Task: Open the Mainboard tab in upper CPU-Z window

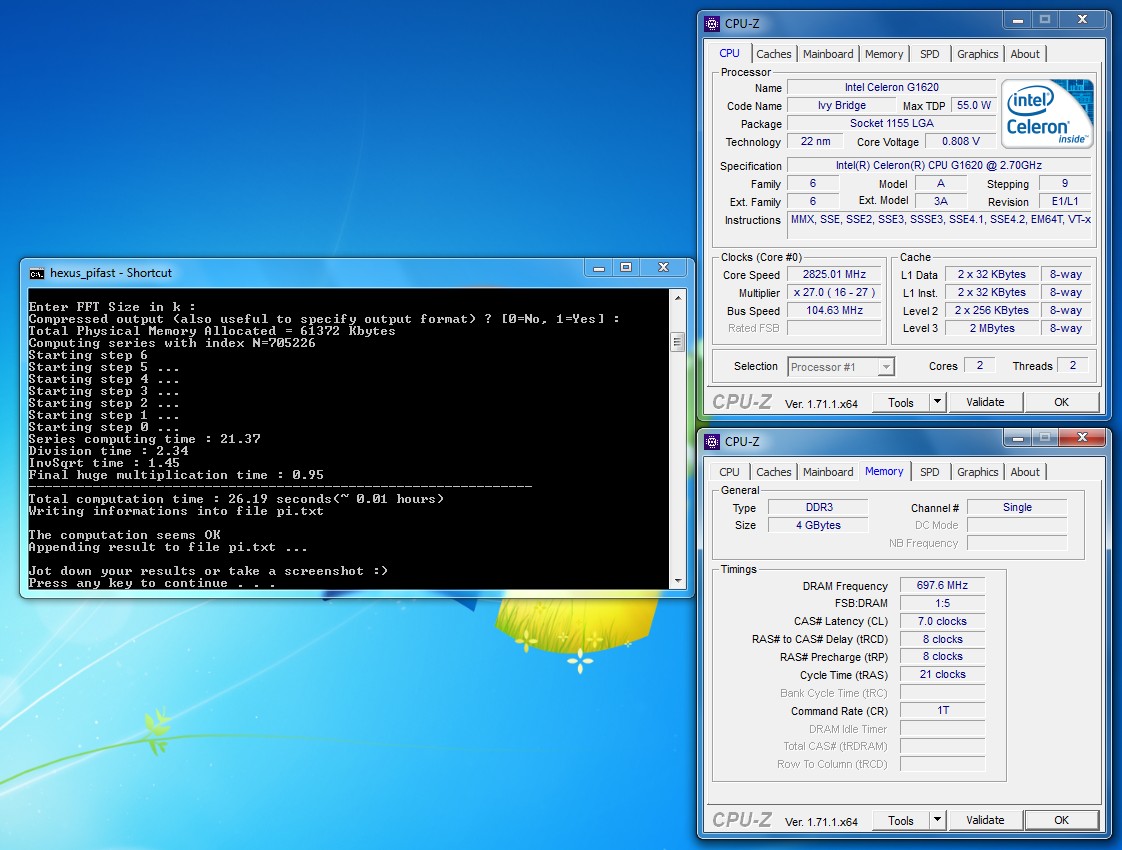Action: [x=828, y=54]
